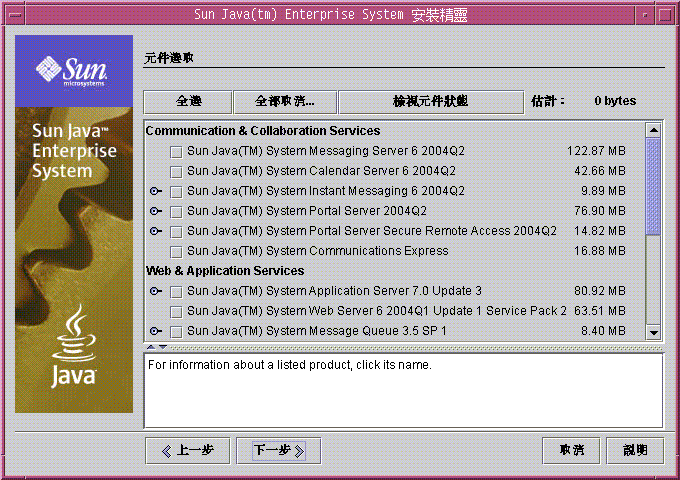This screenshot has width=680, height=480.
Task: Click the Portal Server Secure Remote Access name
Action: (372, 231)
